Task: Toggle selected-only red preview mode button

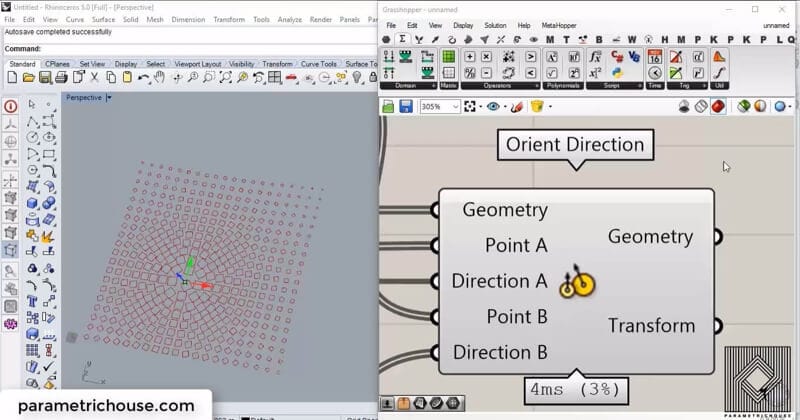Action: [717, 106]
